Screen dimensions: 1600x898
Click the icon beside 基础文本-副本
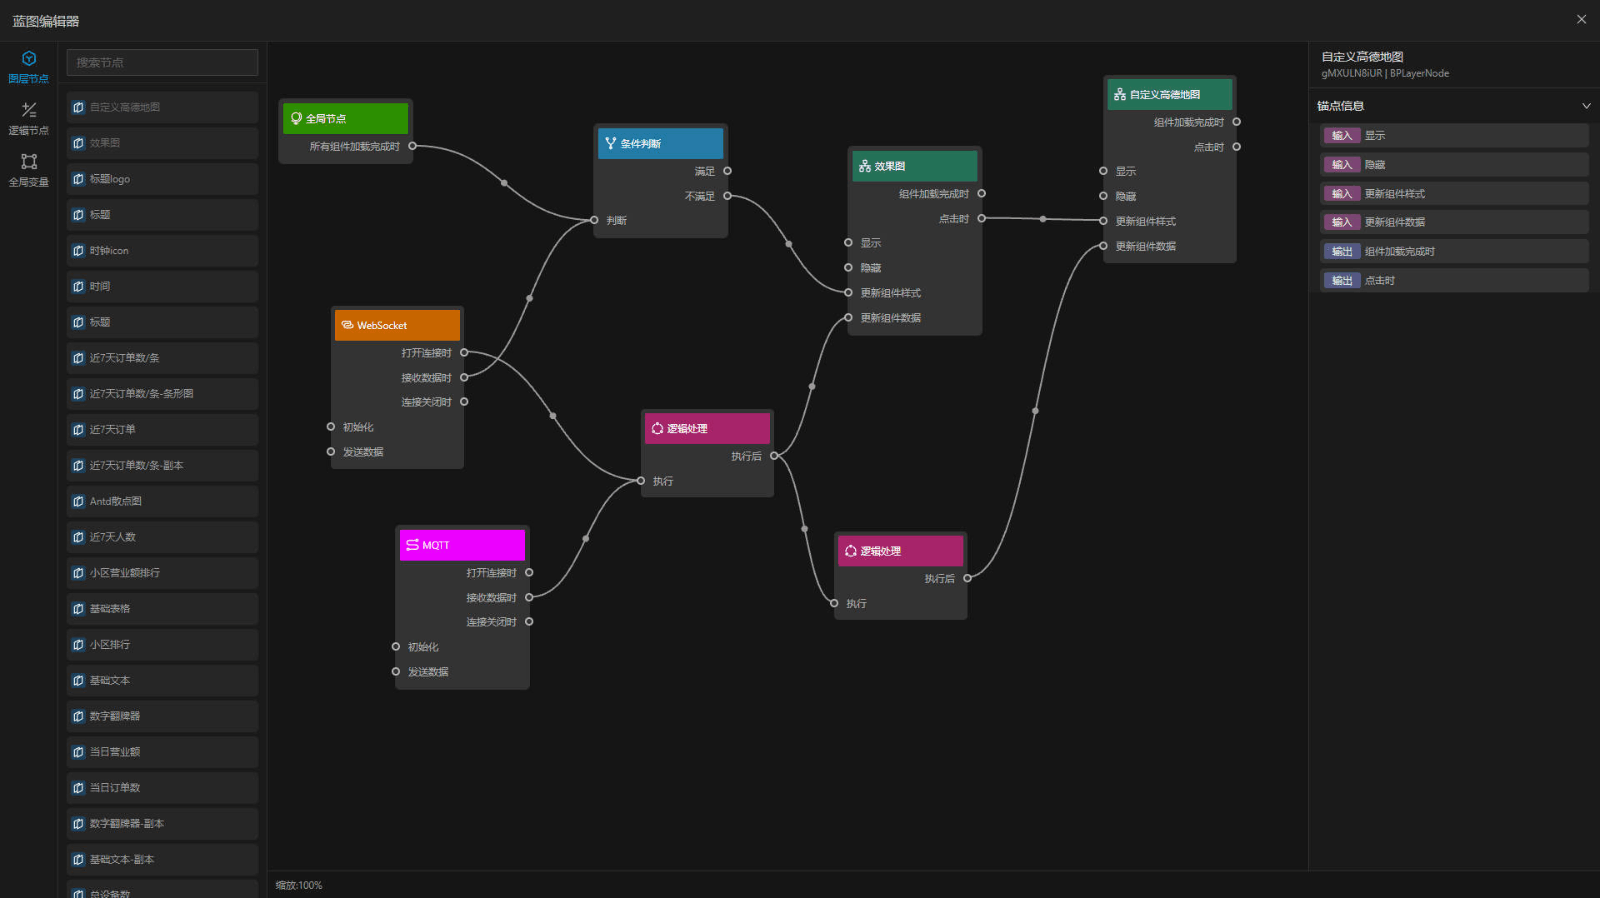coord(78,860)
